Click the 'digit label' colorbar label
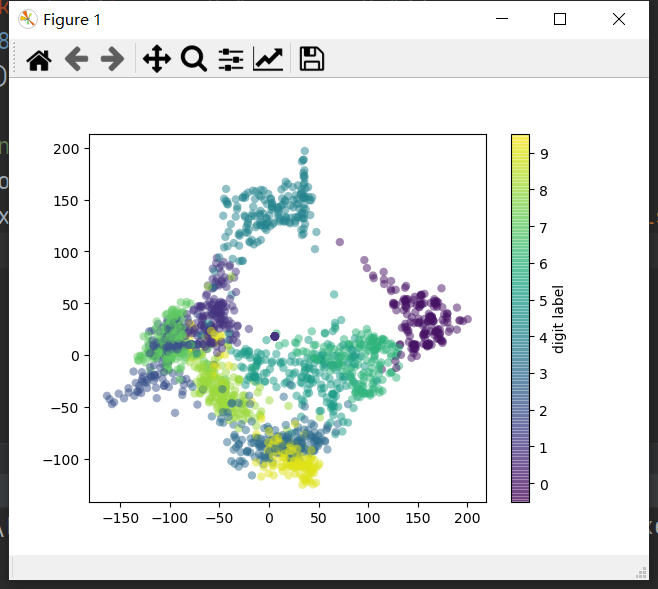 click(559, 318)
